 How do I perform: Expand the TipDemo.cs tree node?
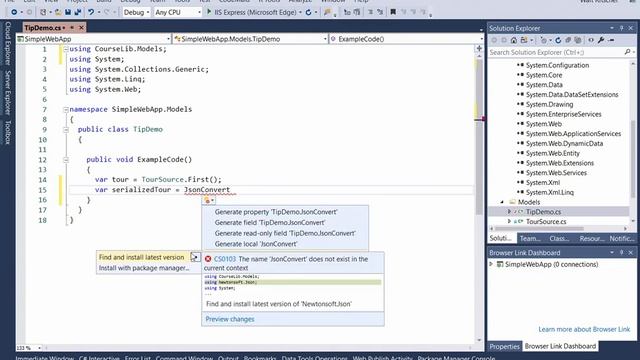[509, 212]
